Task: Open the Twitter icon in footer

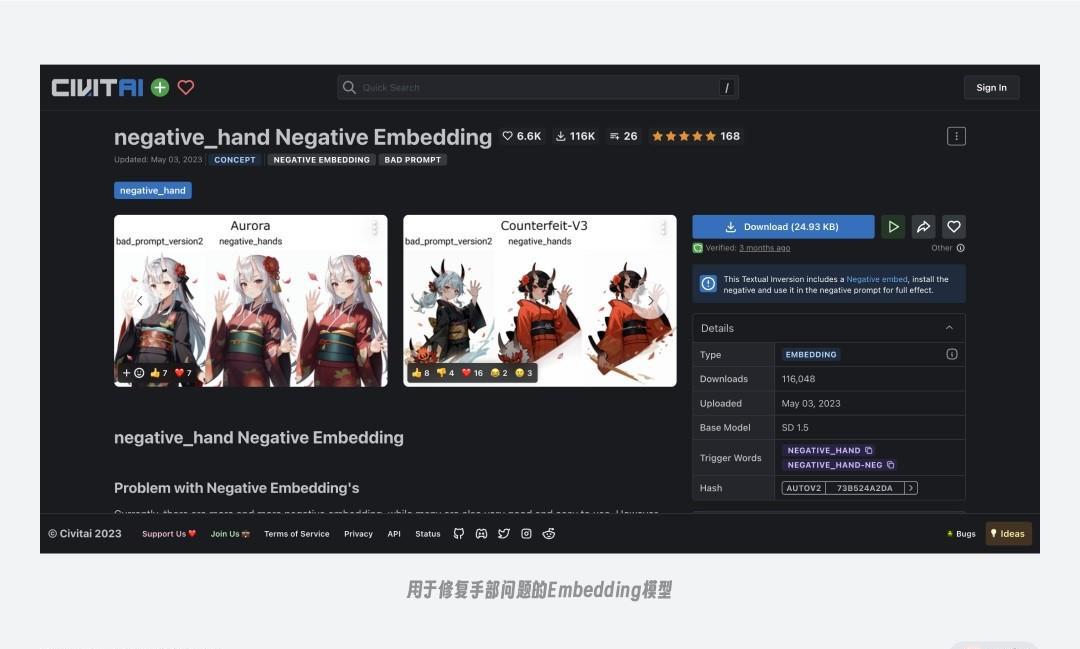Action: click(x=504, y=534)
